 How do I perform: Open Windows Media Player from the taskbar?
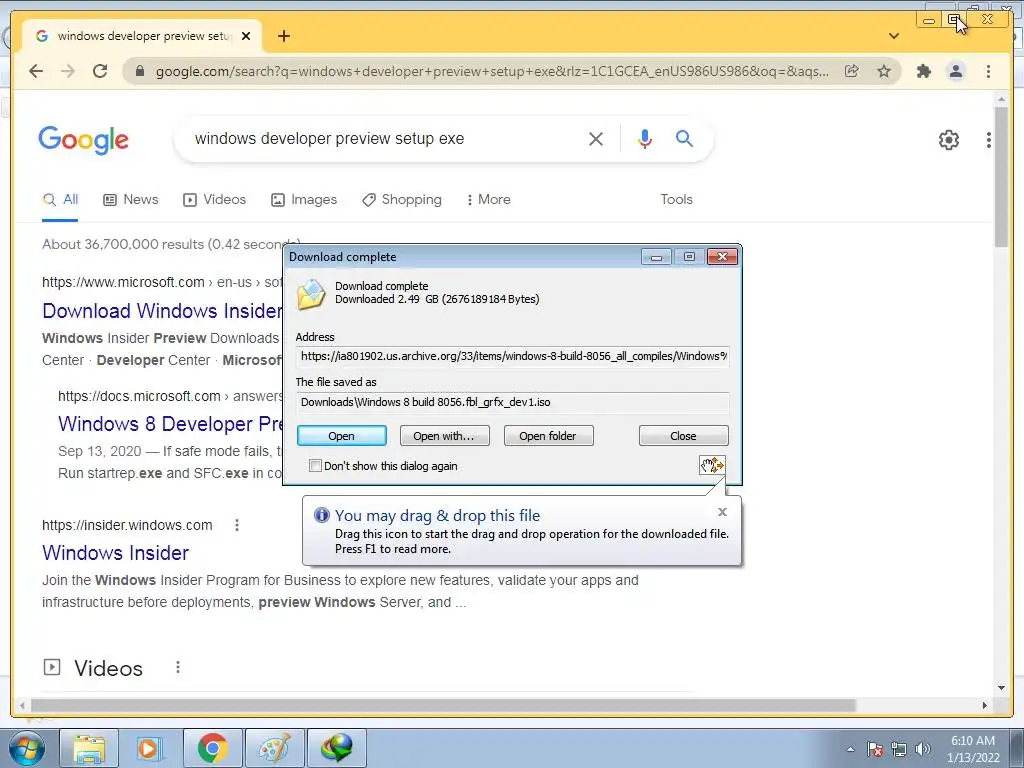(148, 748)
